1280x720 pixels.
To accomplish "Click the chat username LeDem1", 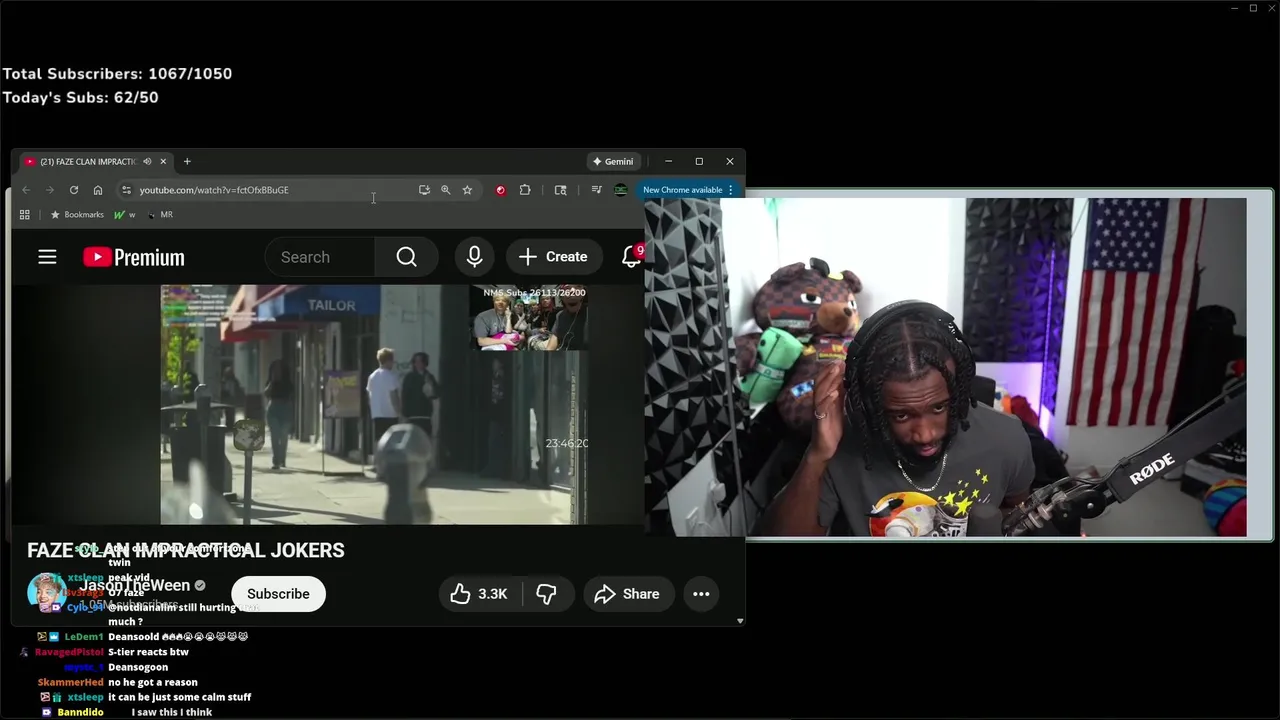I will 84,637.
